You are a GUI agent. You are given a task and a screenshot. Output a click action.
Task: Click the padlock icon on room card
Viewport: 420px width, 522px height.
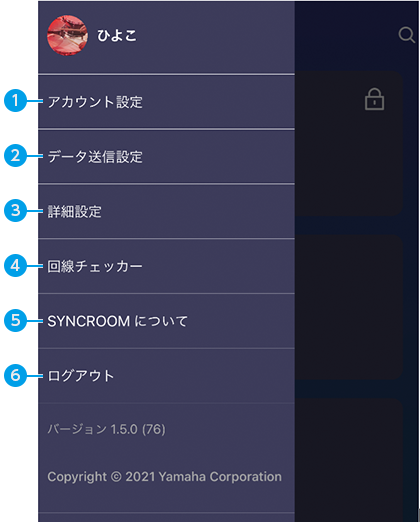[374, 99]
